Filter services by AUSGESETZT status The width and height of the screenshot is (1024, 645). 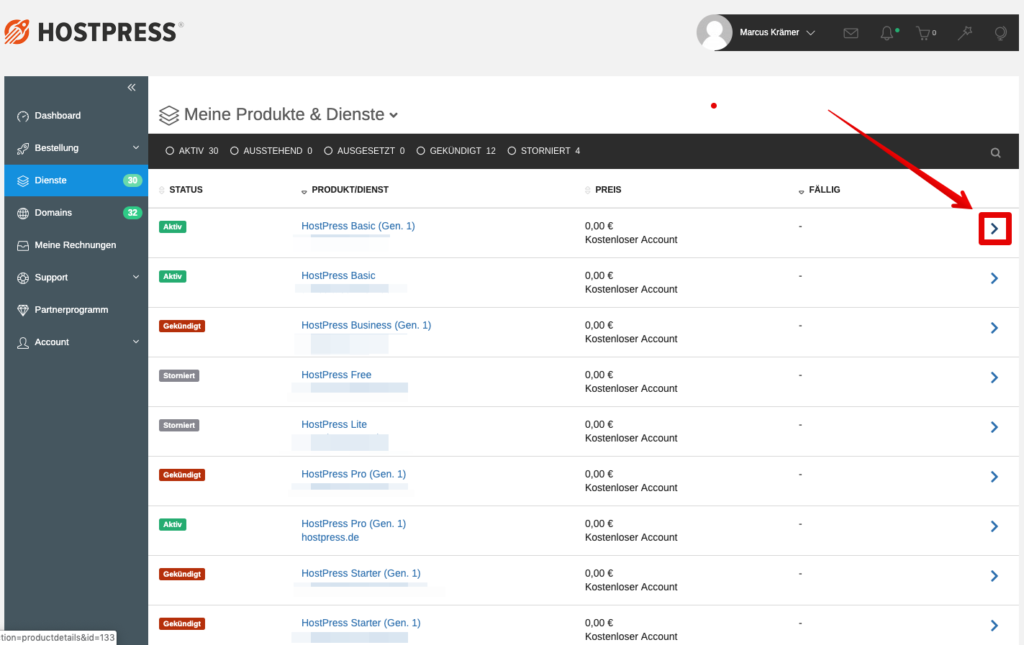[x=364, y=151]
